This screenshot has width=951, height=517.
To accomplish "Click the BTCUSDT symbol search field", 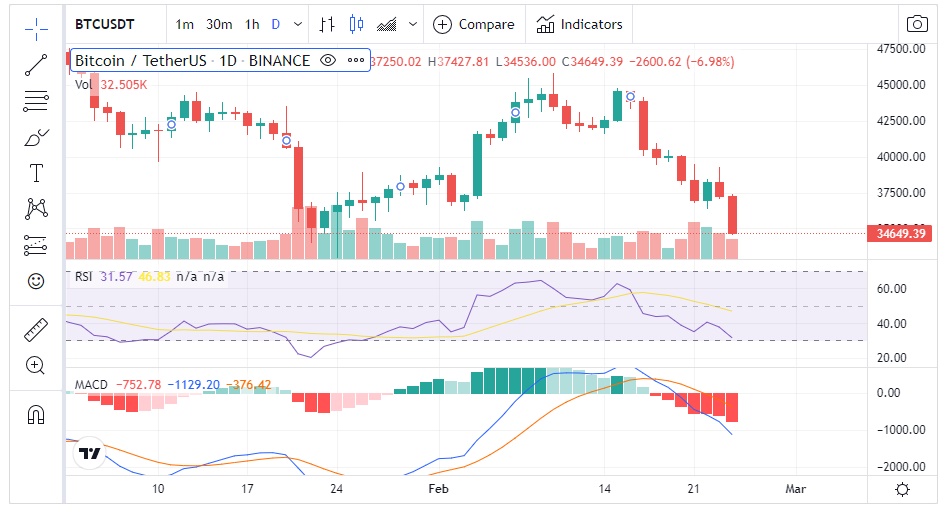I will click(105, 24).
